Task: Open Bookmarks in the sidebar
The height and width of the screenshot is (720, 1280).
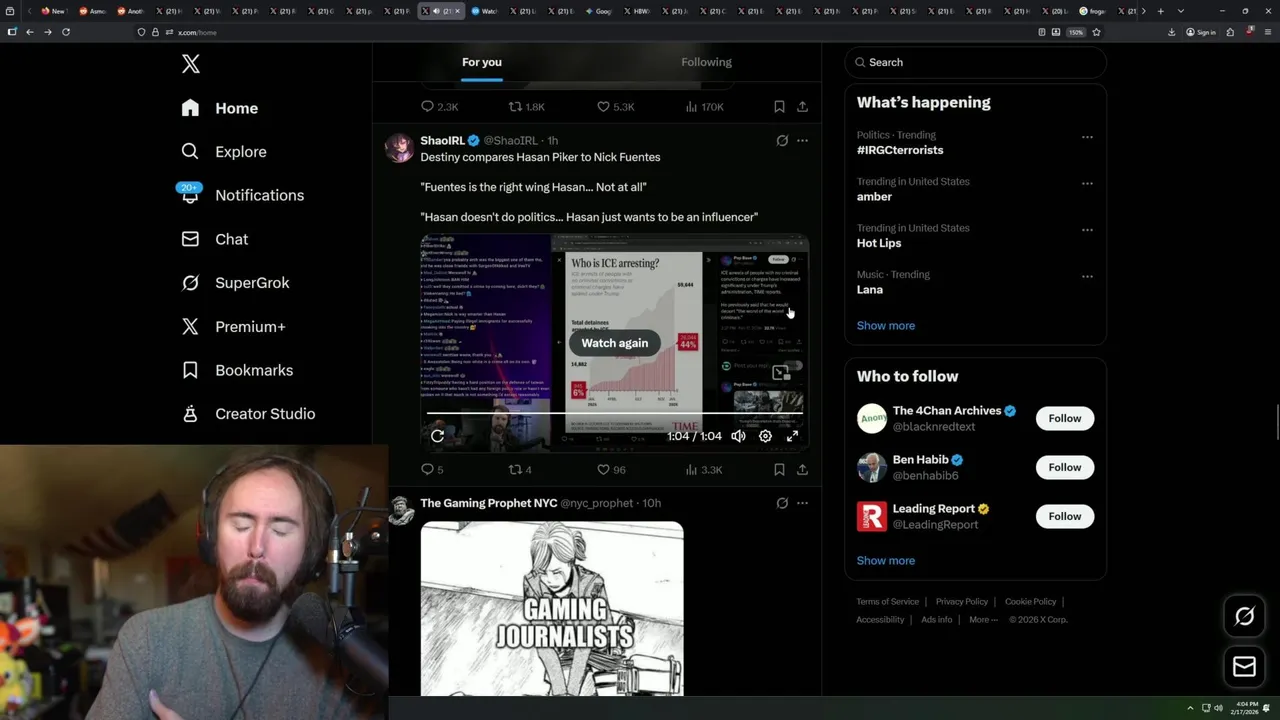Action: tap(237, 370)
